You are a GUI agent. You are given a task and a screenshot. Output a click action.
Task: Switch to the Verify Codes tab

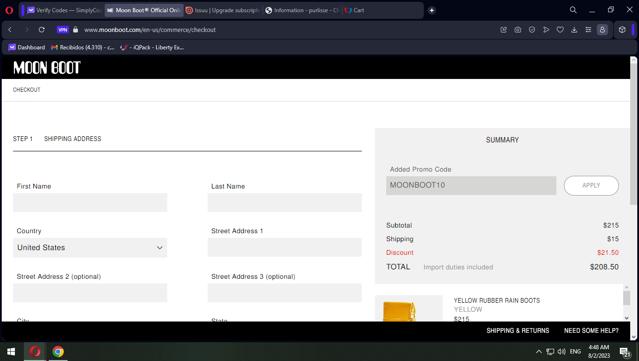tap(63, 11)
